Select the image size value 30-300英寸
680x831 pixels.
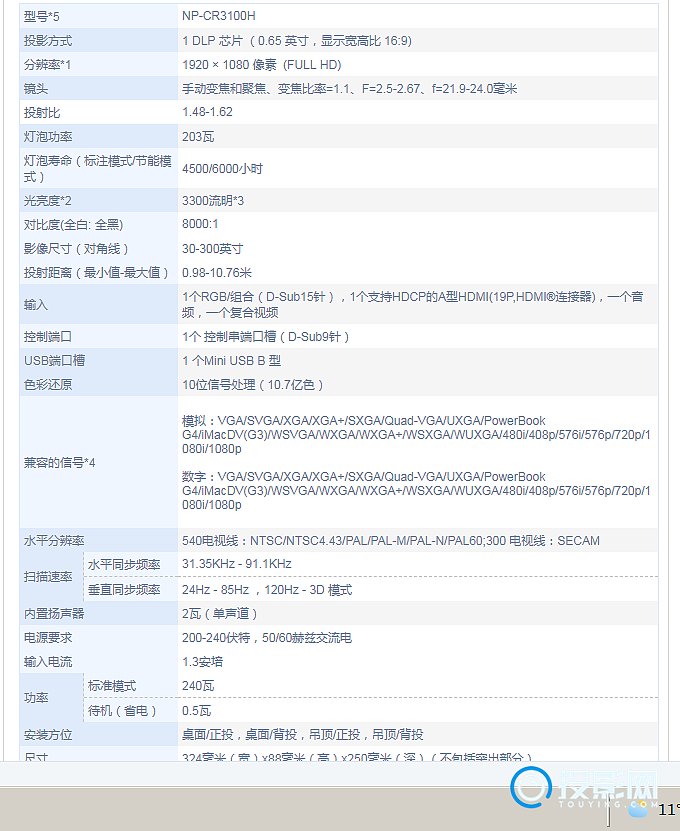[213, 249]
